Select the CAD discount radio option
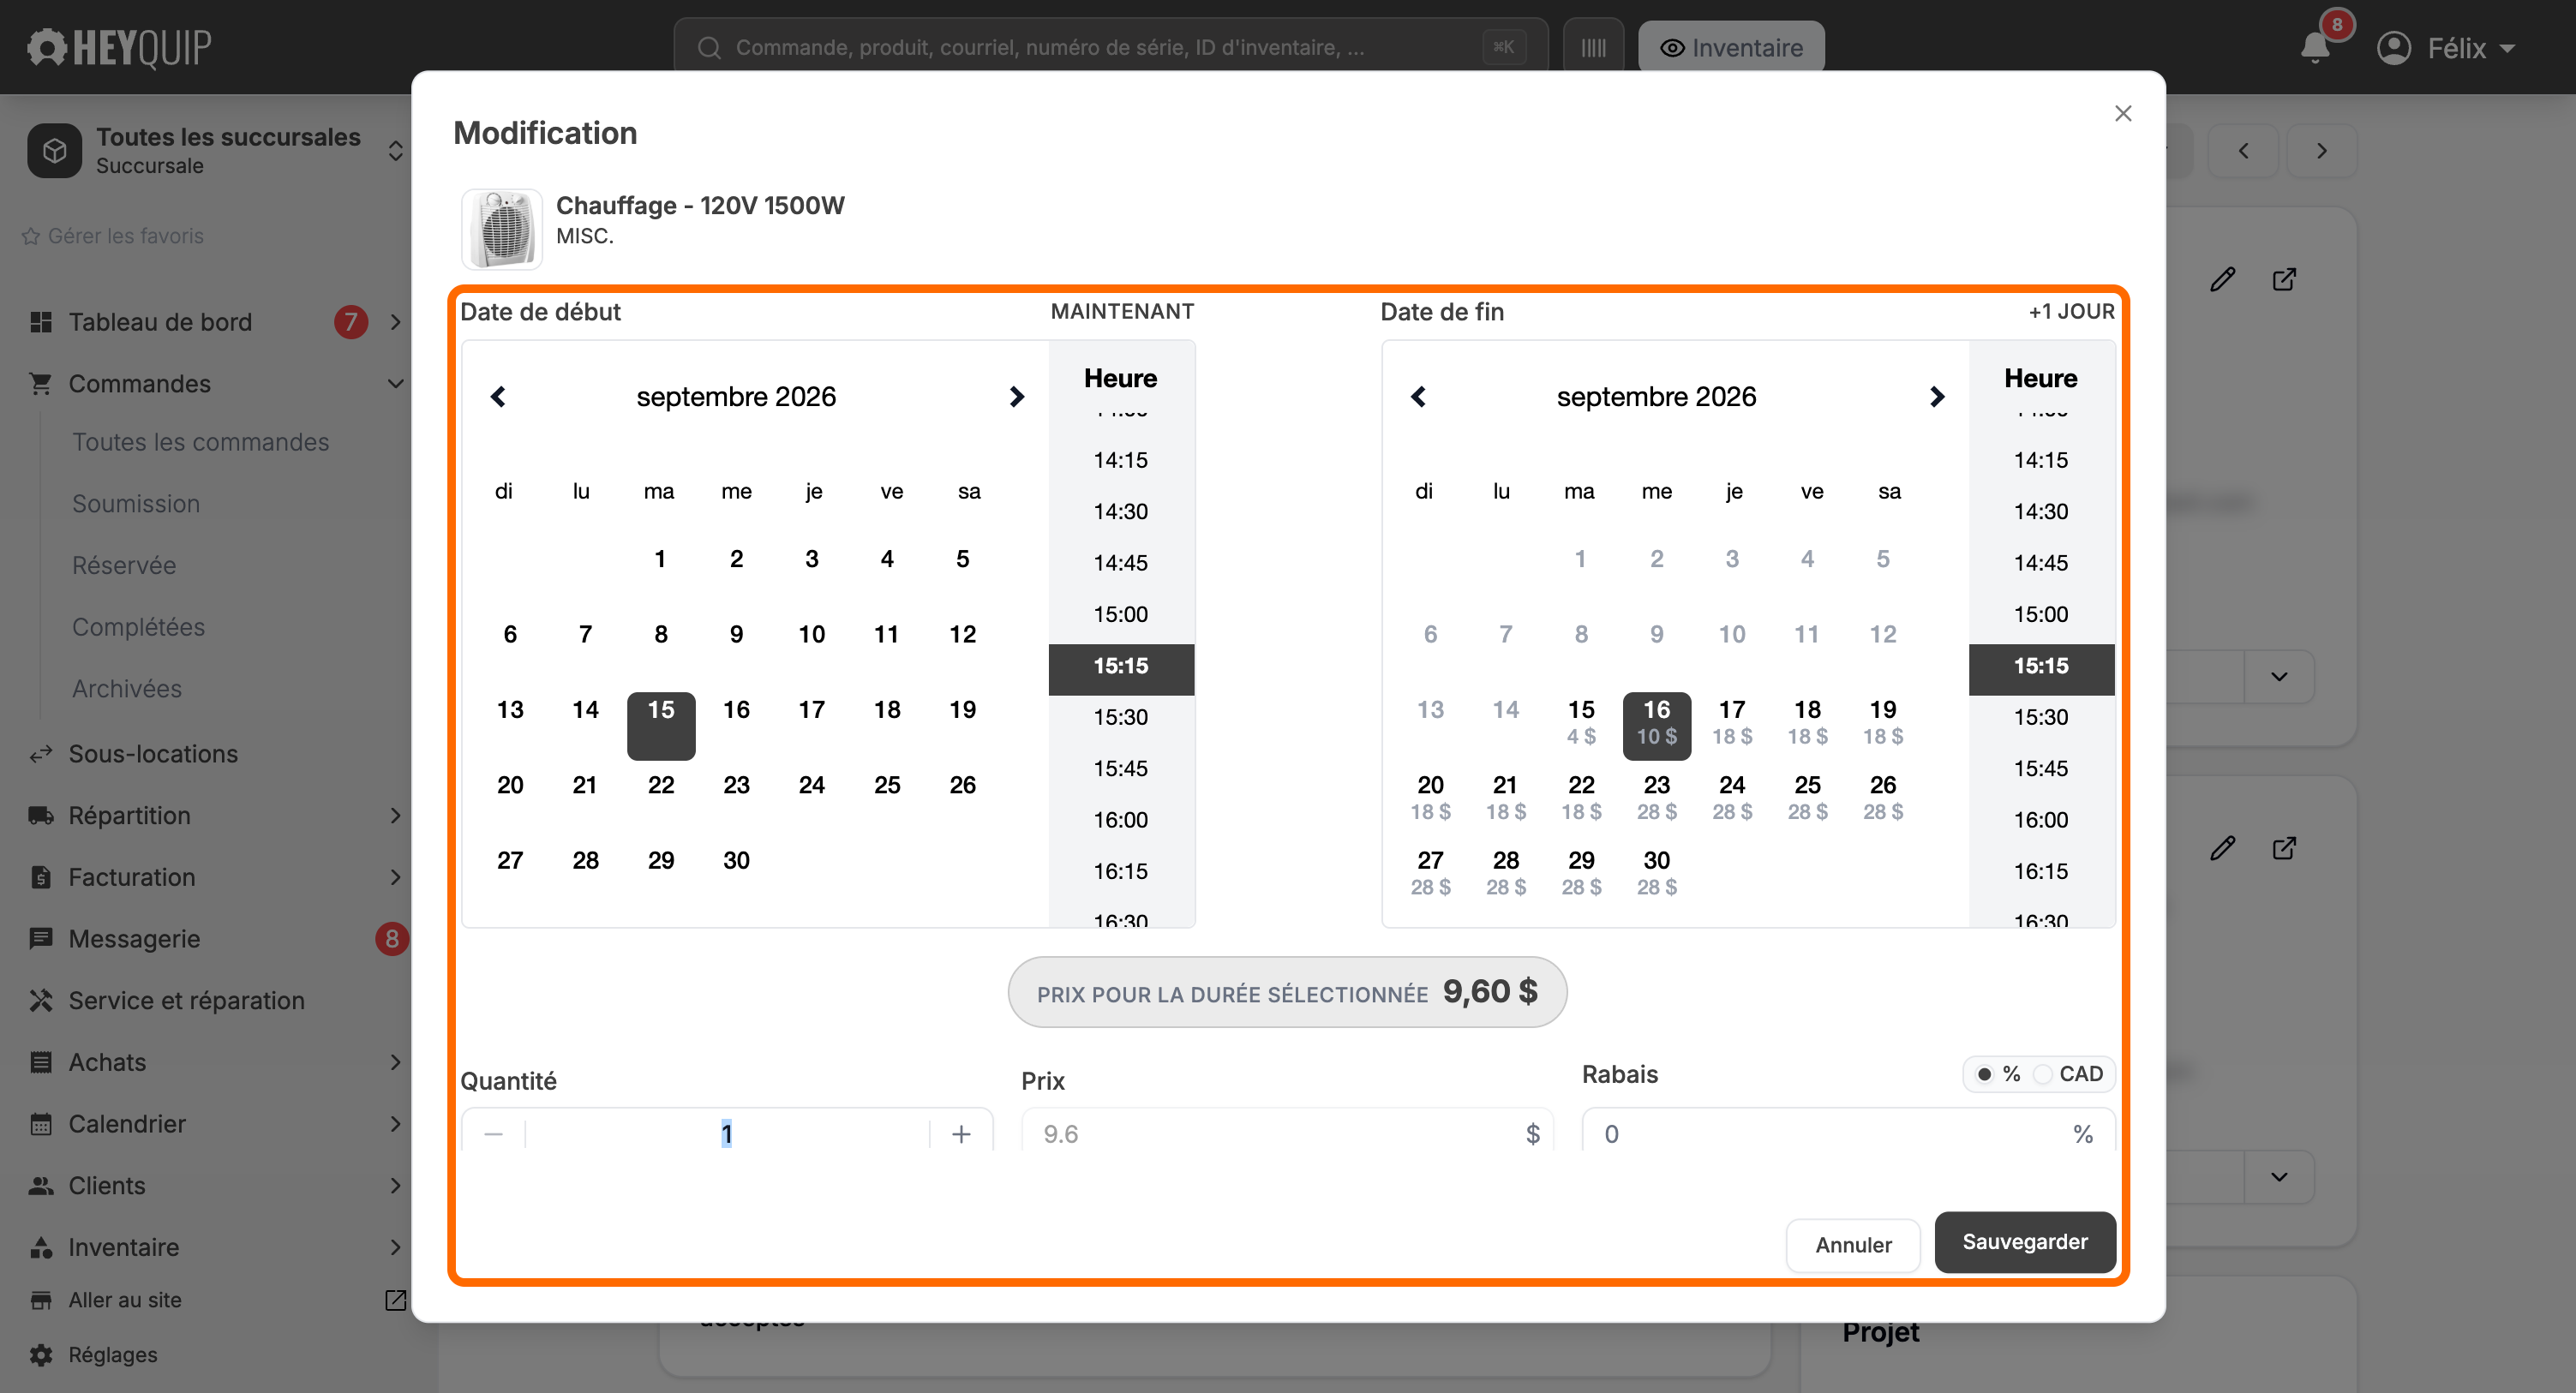 (2043, 1074)
